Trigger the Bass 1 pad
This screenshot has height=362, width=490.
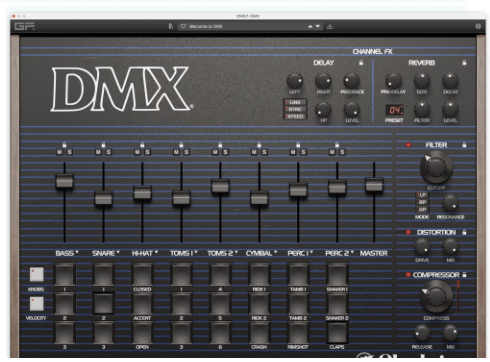(x=64, y=275)
